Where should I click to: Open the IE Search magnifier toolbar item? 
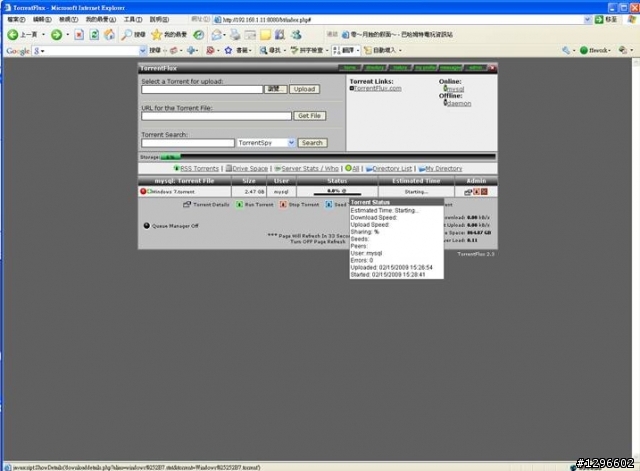coord(133,35)
